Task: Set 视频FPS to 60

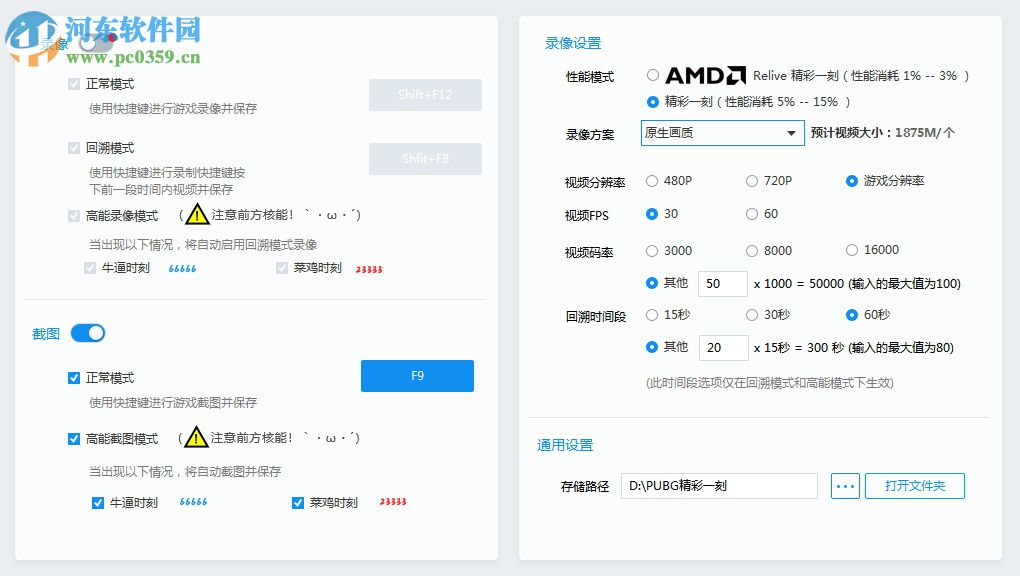Action: [752, 215]
